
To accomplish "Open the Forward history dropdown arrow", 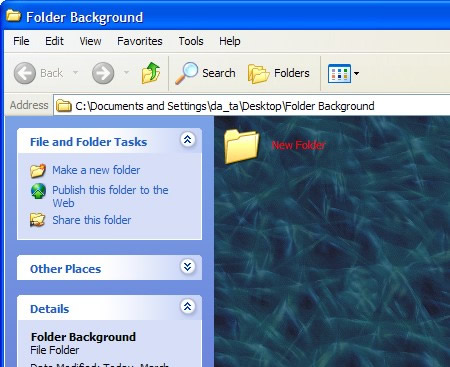I will click(x=126, y=72).
